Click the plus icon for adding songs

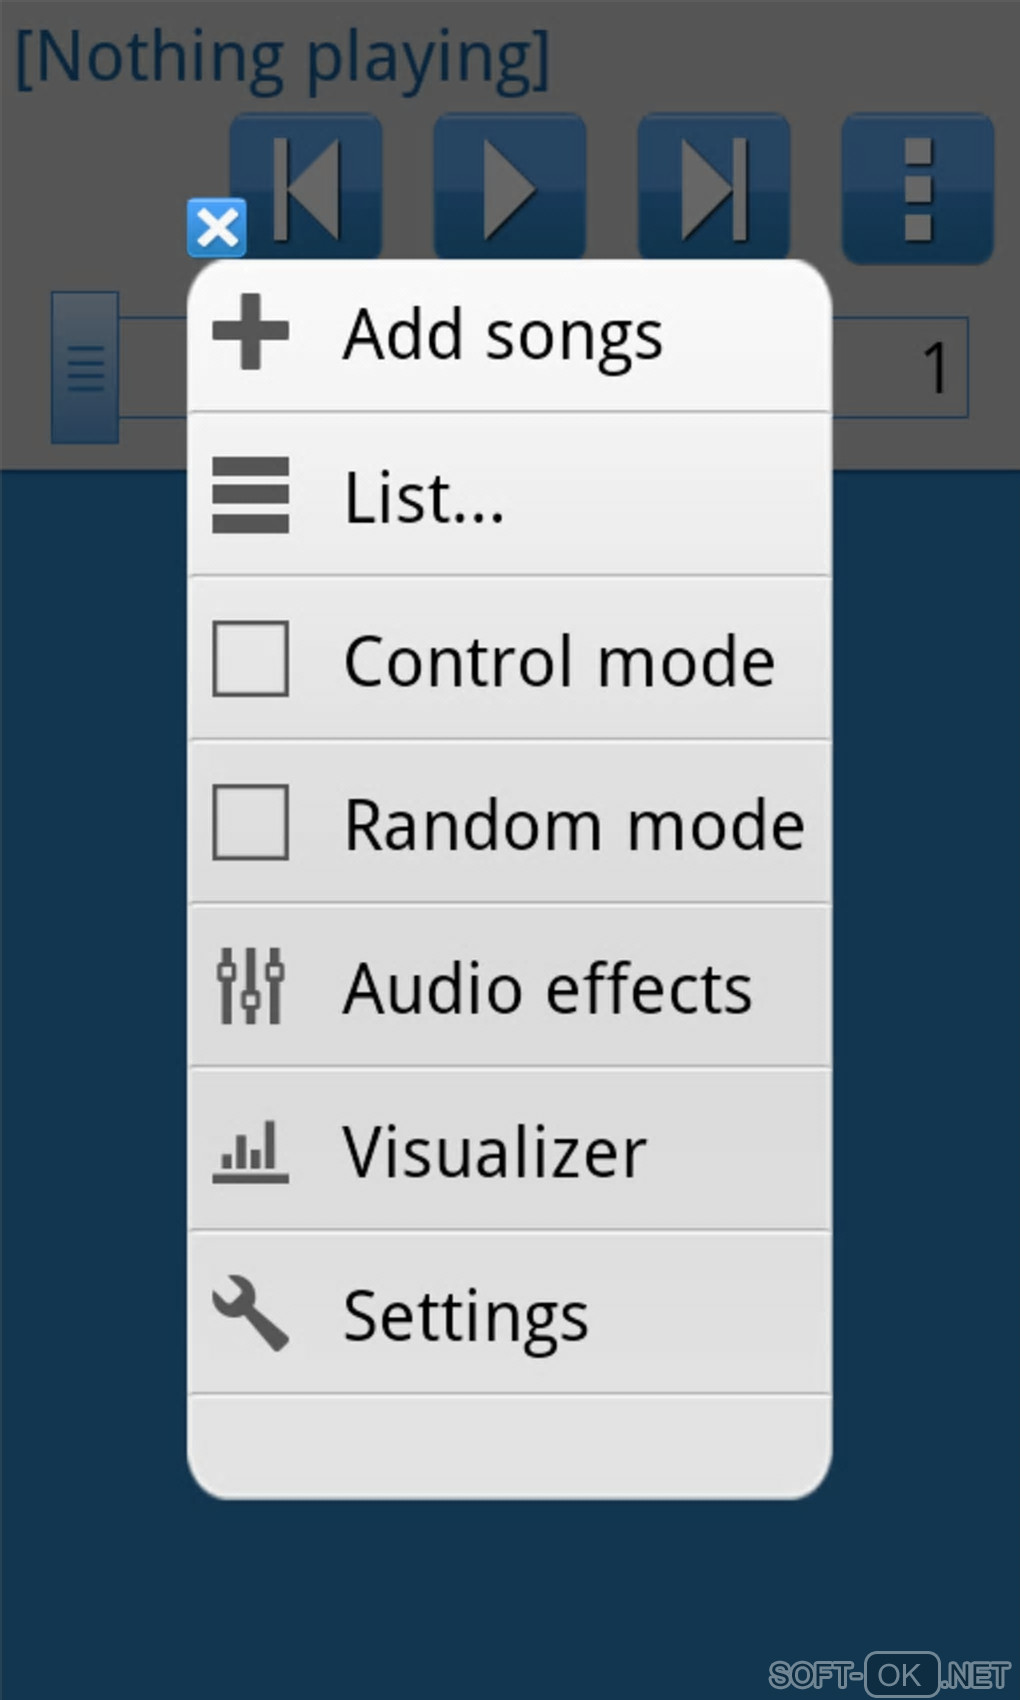250,332
